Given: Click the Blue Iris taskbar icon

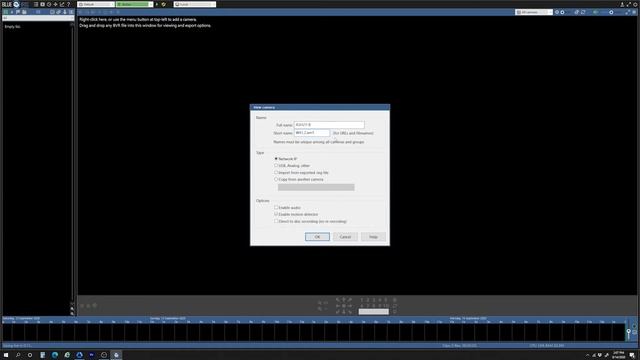Looking at the screenshot, I should pyautogui.click(x=116, y=355).
